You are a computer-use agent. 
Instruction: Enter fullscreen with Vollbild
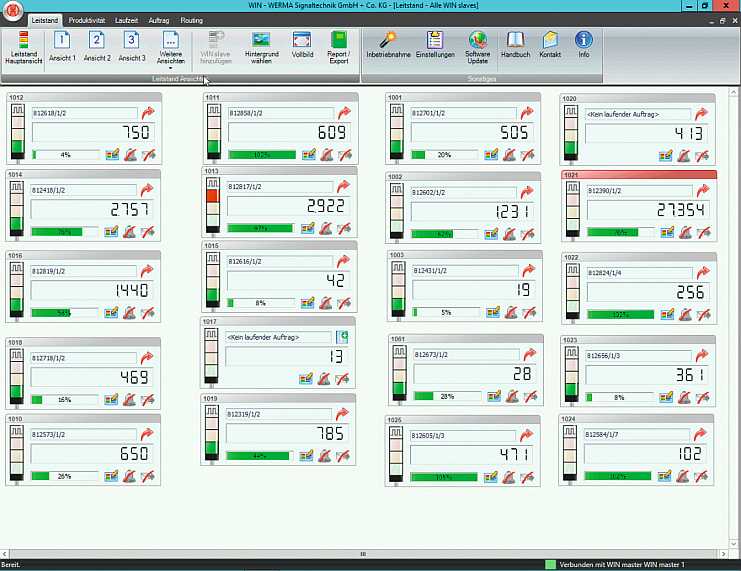pyautogui.click(x=302, y=46)
